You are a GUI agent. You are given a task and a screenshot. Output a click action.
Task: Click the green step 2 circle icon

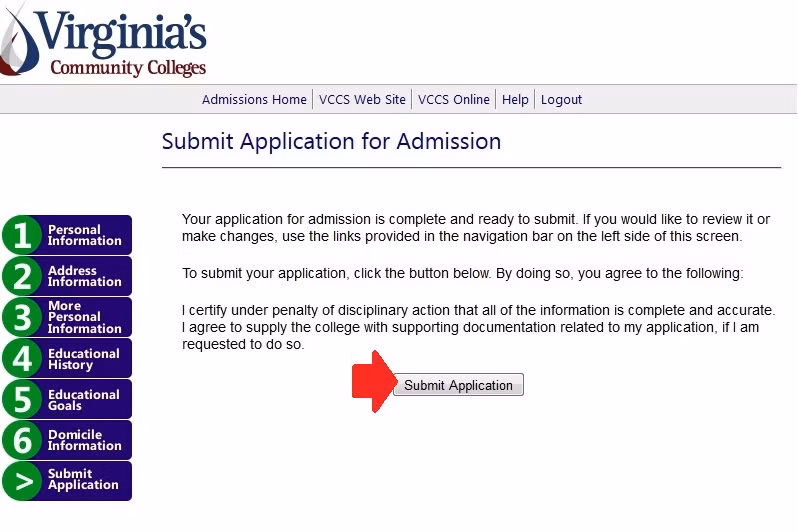tap(20, 277)
